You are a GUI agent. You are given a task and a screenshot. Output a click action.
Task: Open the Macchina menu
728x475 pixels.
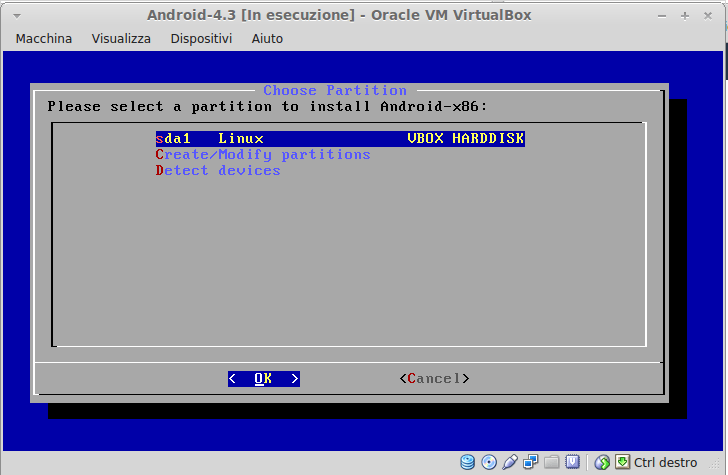coord(44,39)
